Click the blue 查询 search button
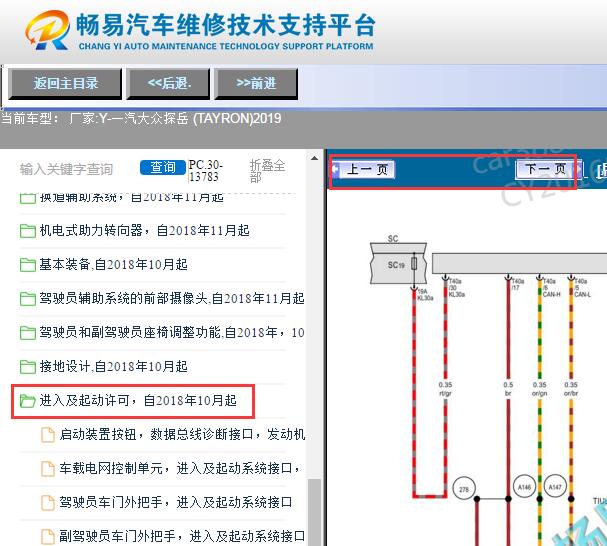Screen dimensions: 607x546 [163, 168]
